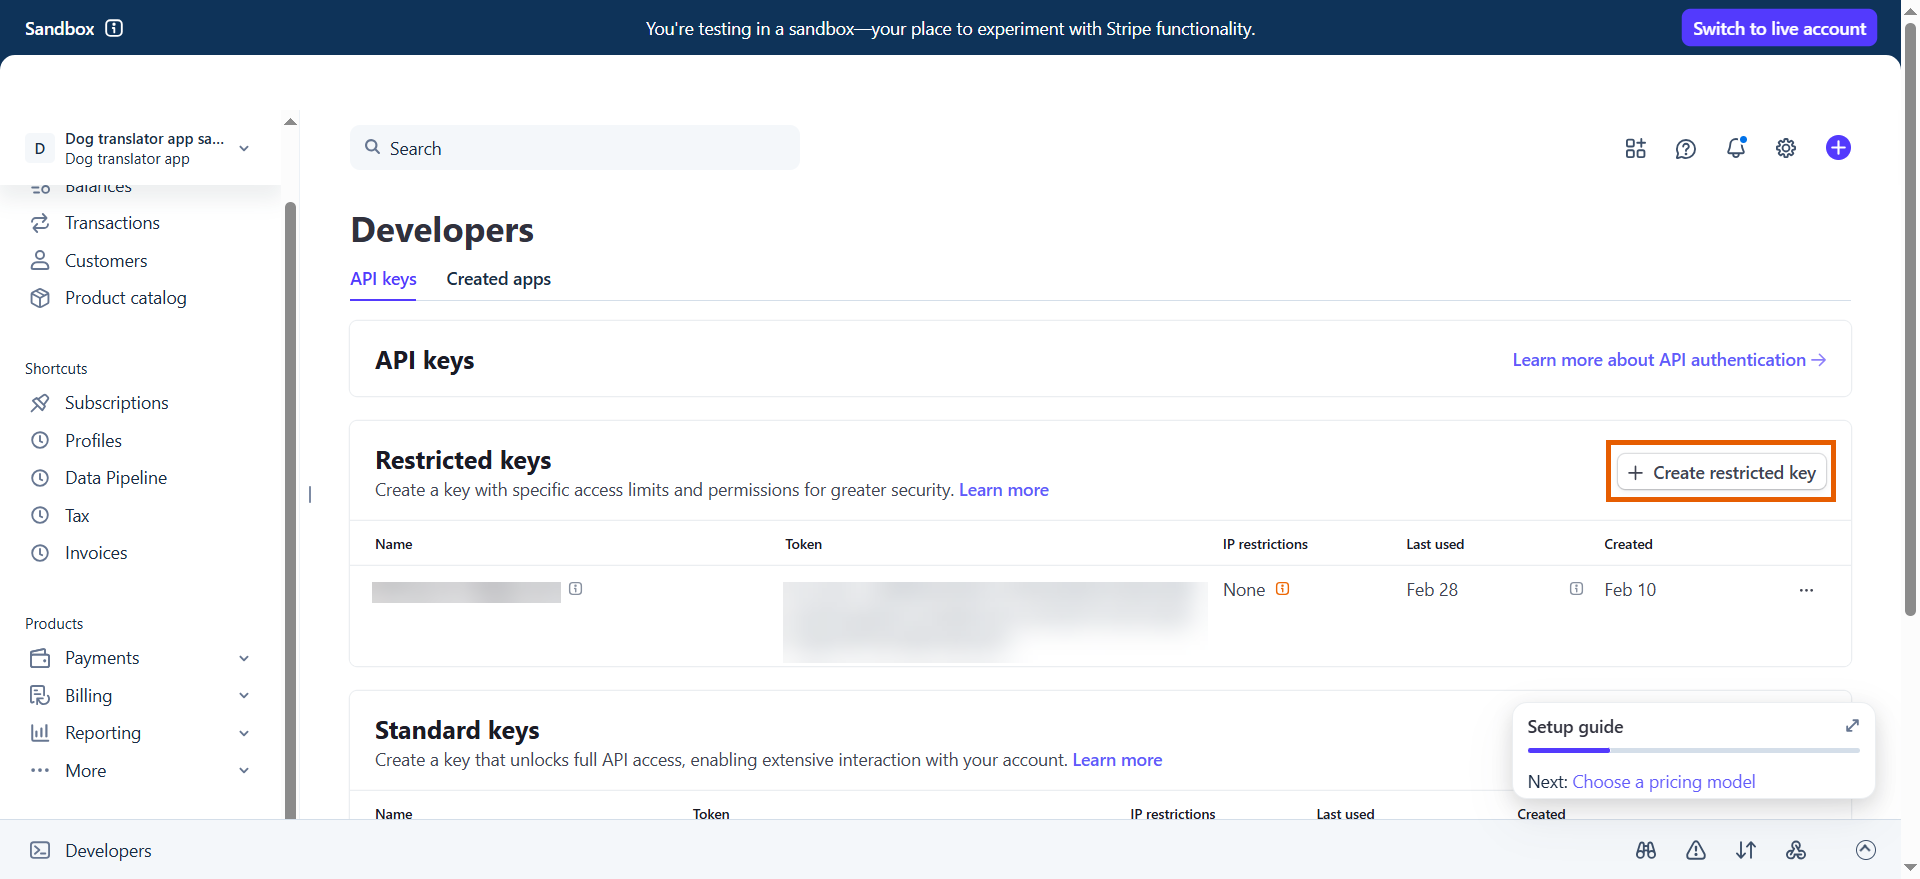This screenshot has height=879, width=1920.
Task: Click the Created date Feb 10
Action: (1630, 590)
